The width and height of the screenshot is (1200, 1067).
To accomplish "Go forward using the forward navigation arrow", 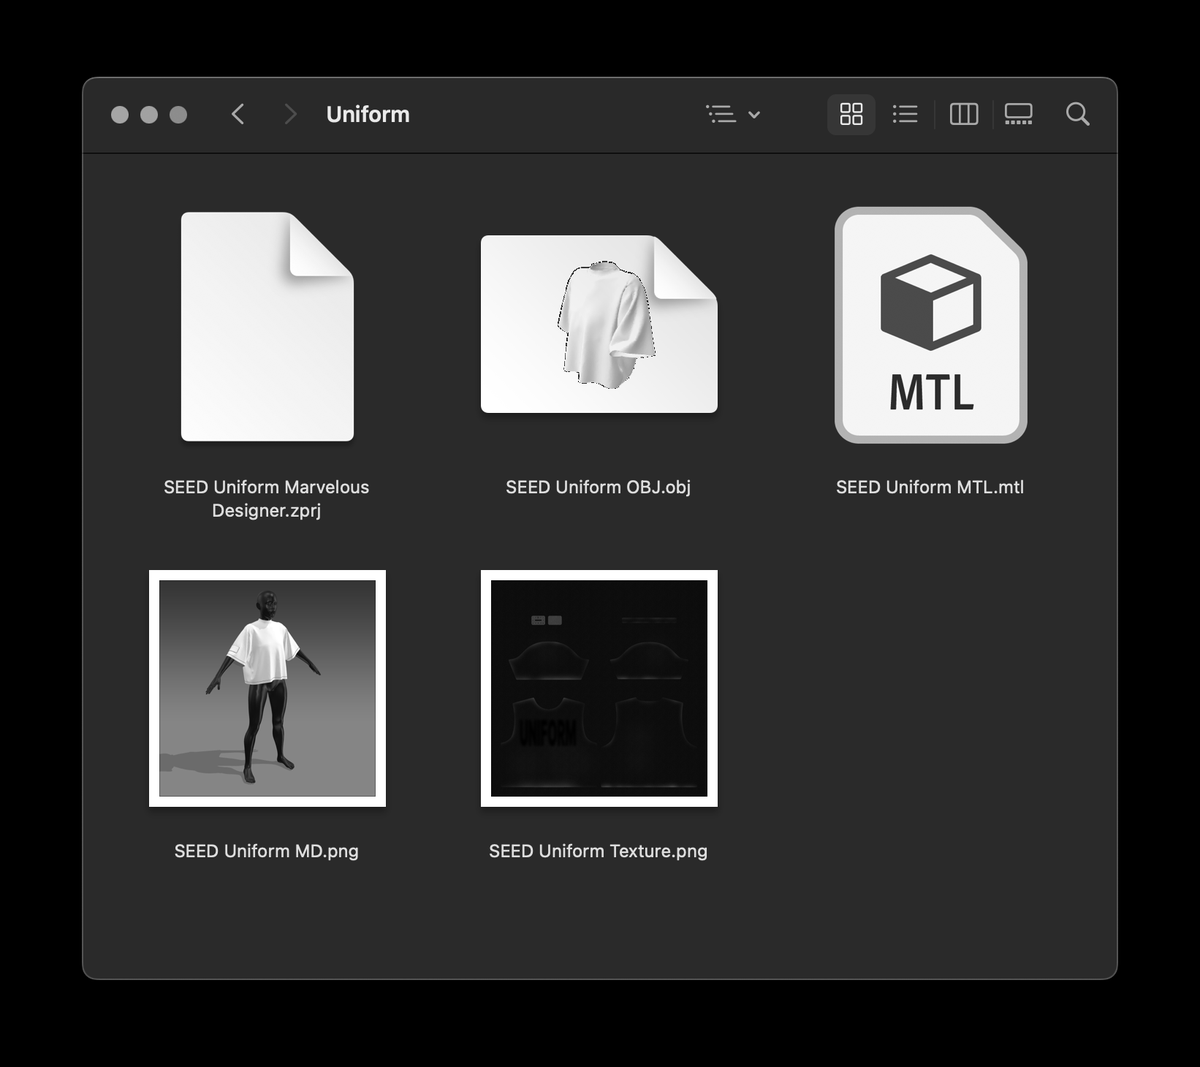I will tap(290, 114).
